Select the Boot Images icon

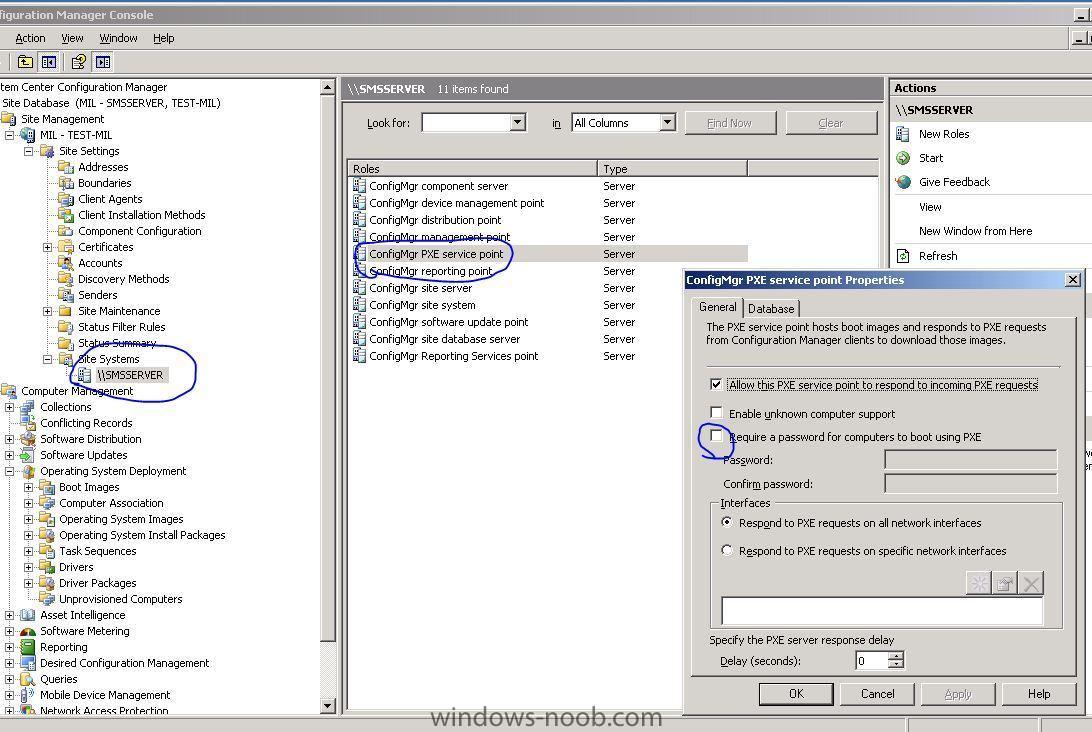[47, 487]
